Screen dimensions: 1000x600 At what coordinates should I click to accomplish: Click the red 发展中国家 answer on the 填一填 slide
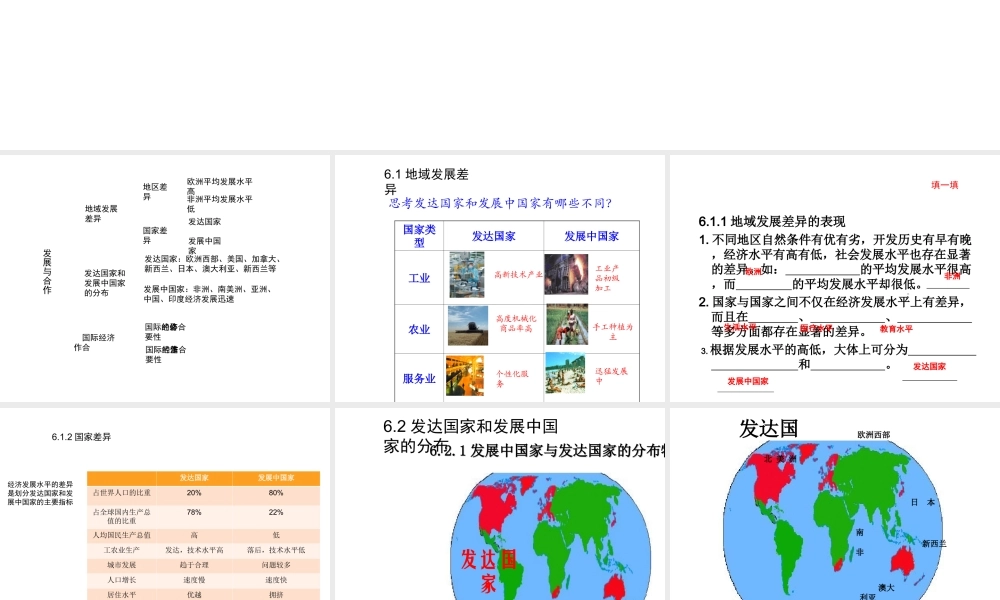(747, 381)
